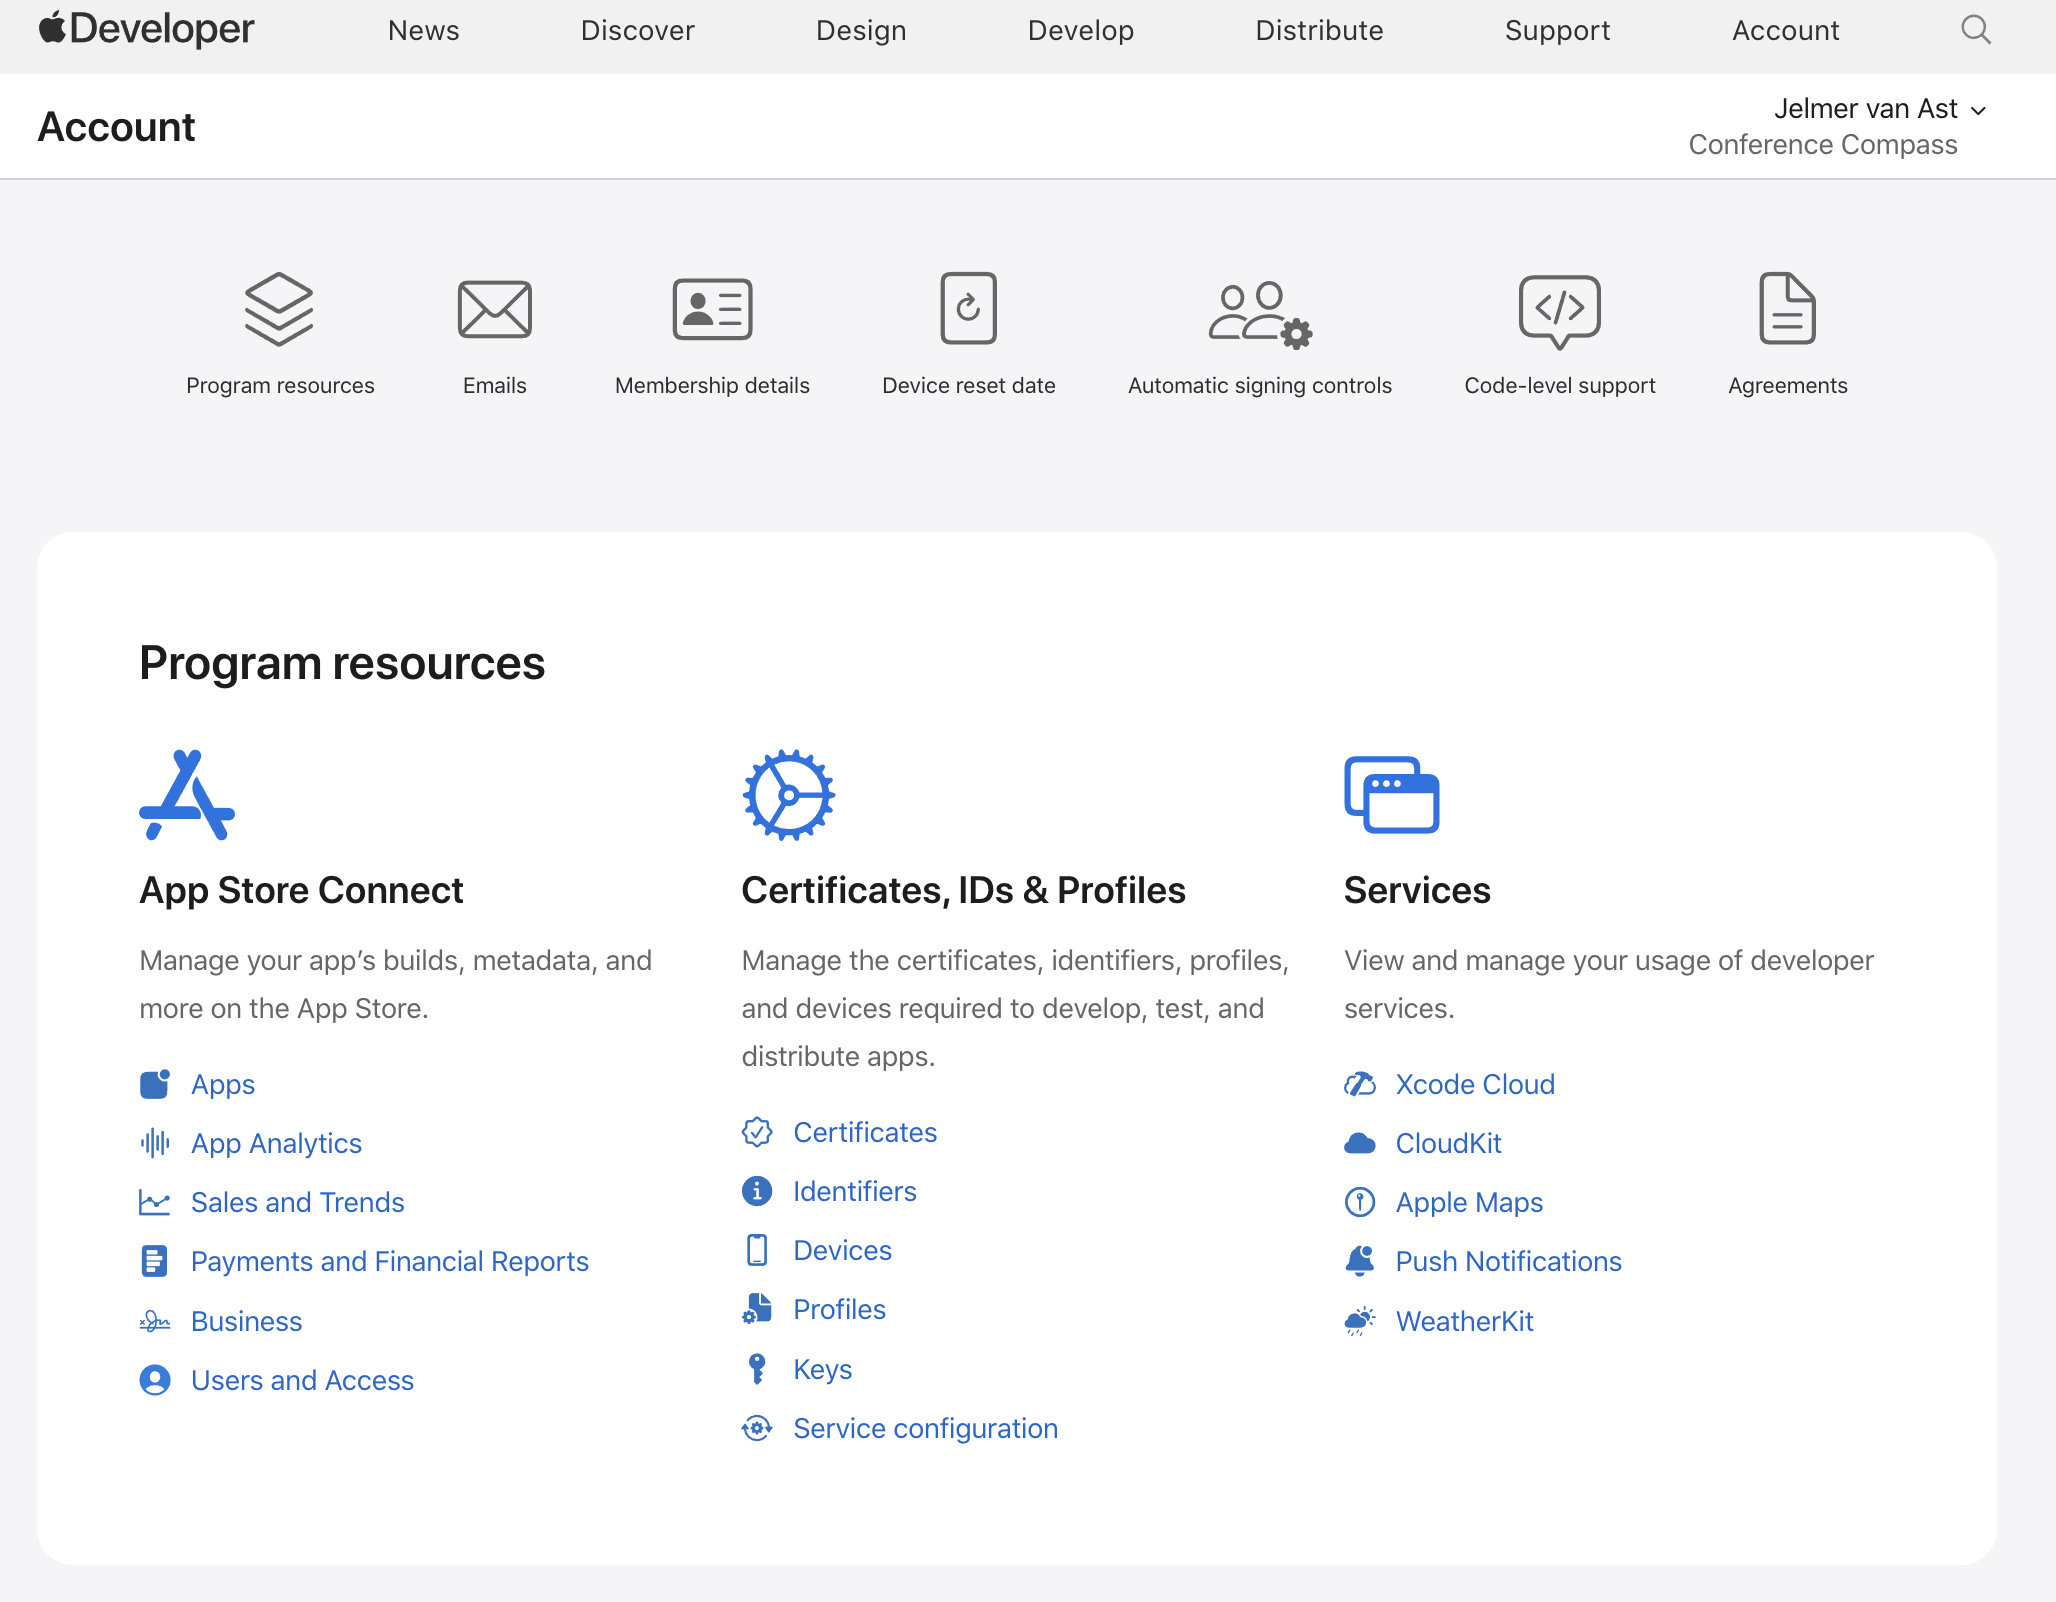Click the Payments and Financial Reports link
2056x1602 pixels.
coord(390,1261)
